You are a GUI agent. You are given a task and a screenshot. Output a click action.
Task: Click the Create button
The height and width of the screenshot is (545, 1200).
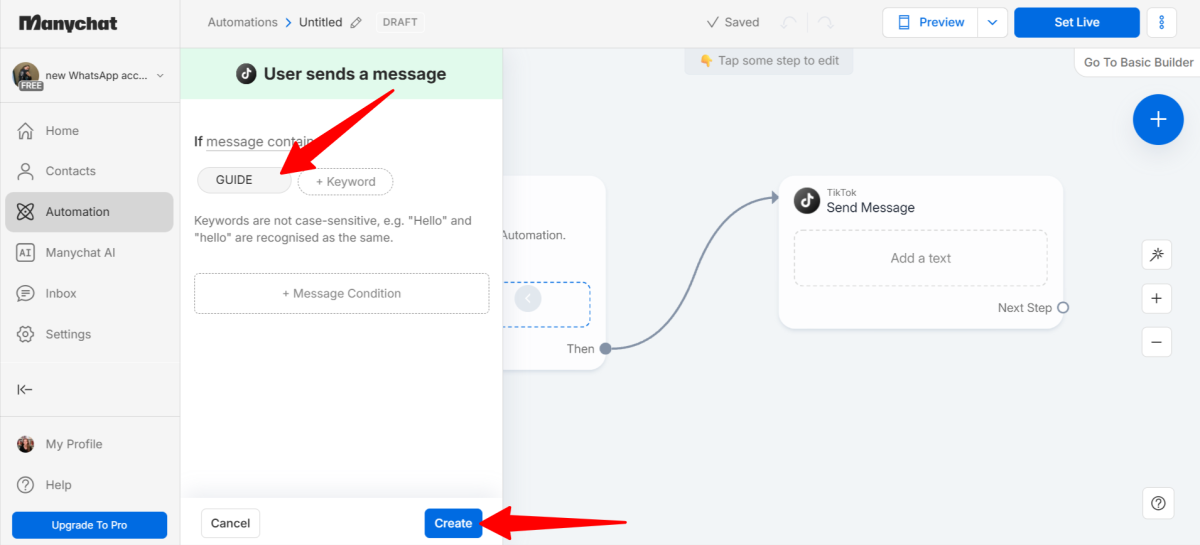click(453, 523)
